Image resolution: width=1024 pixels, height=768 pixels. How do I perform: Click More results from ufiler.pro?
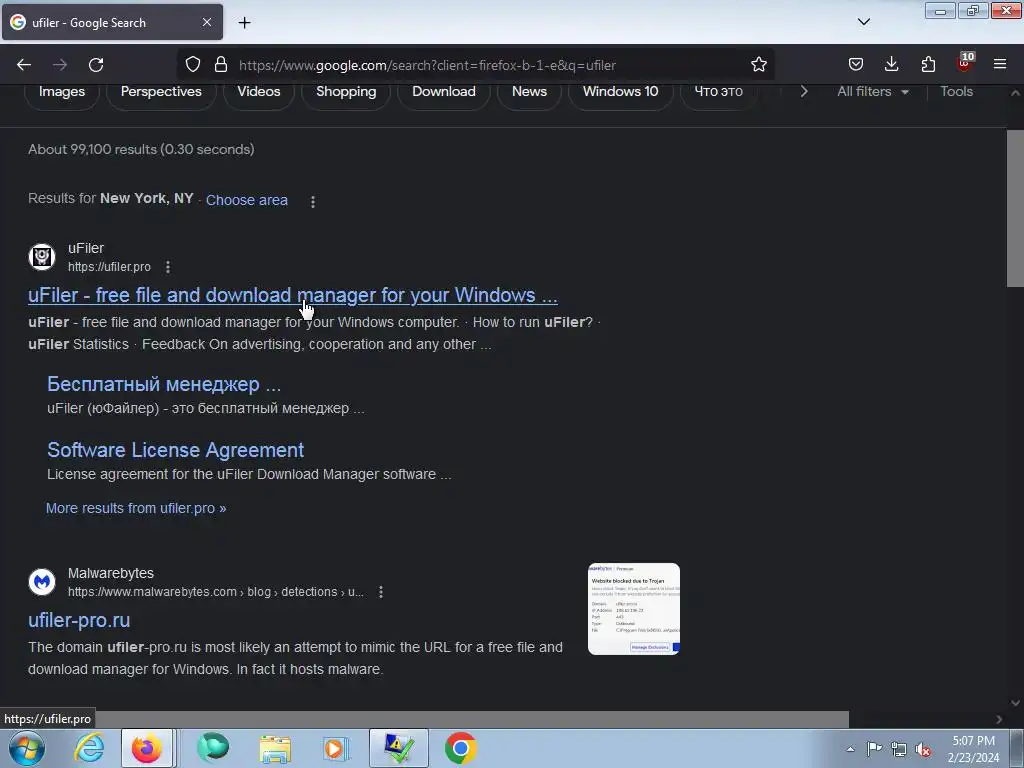point(136,508)
